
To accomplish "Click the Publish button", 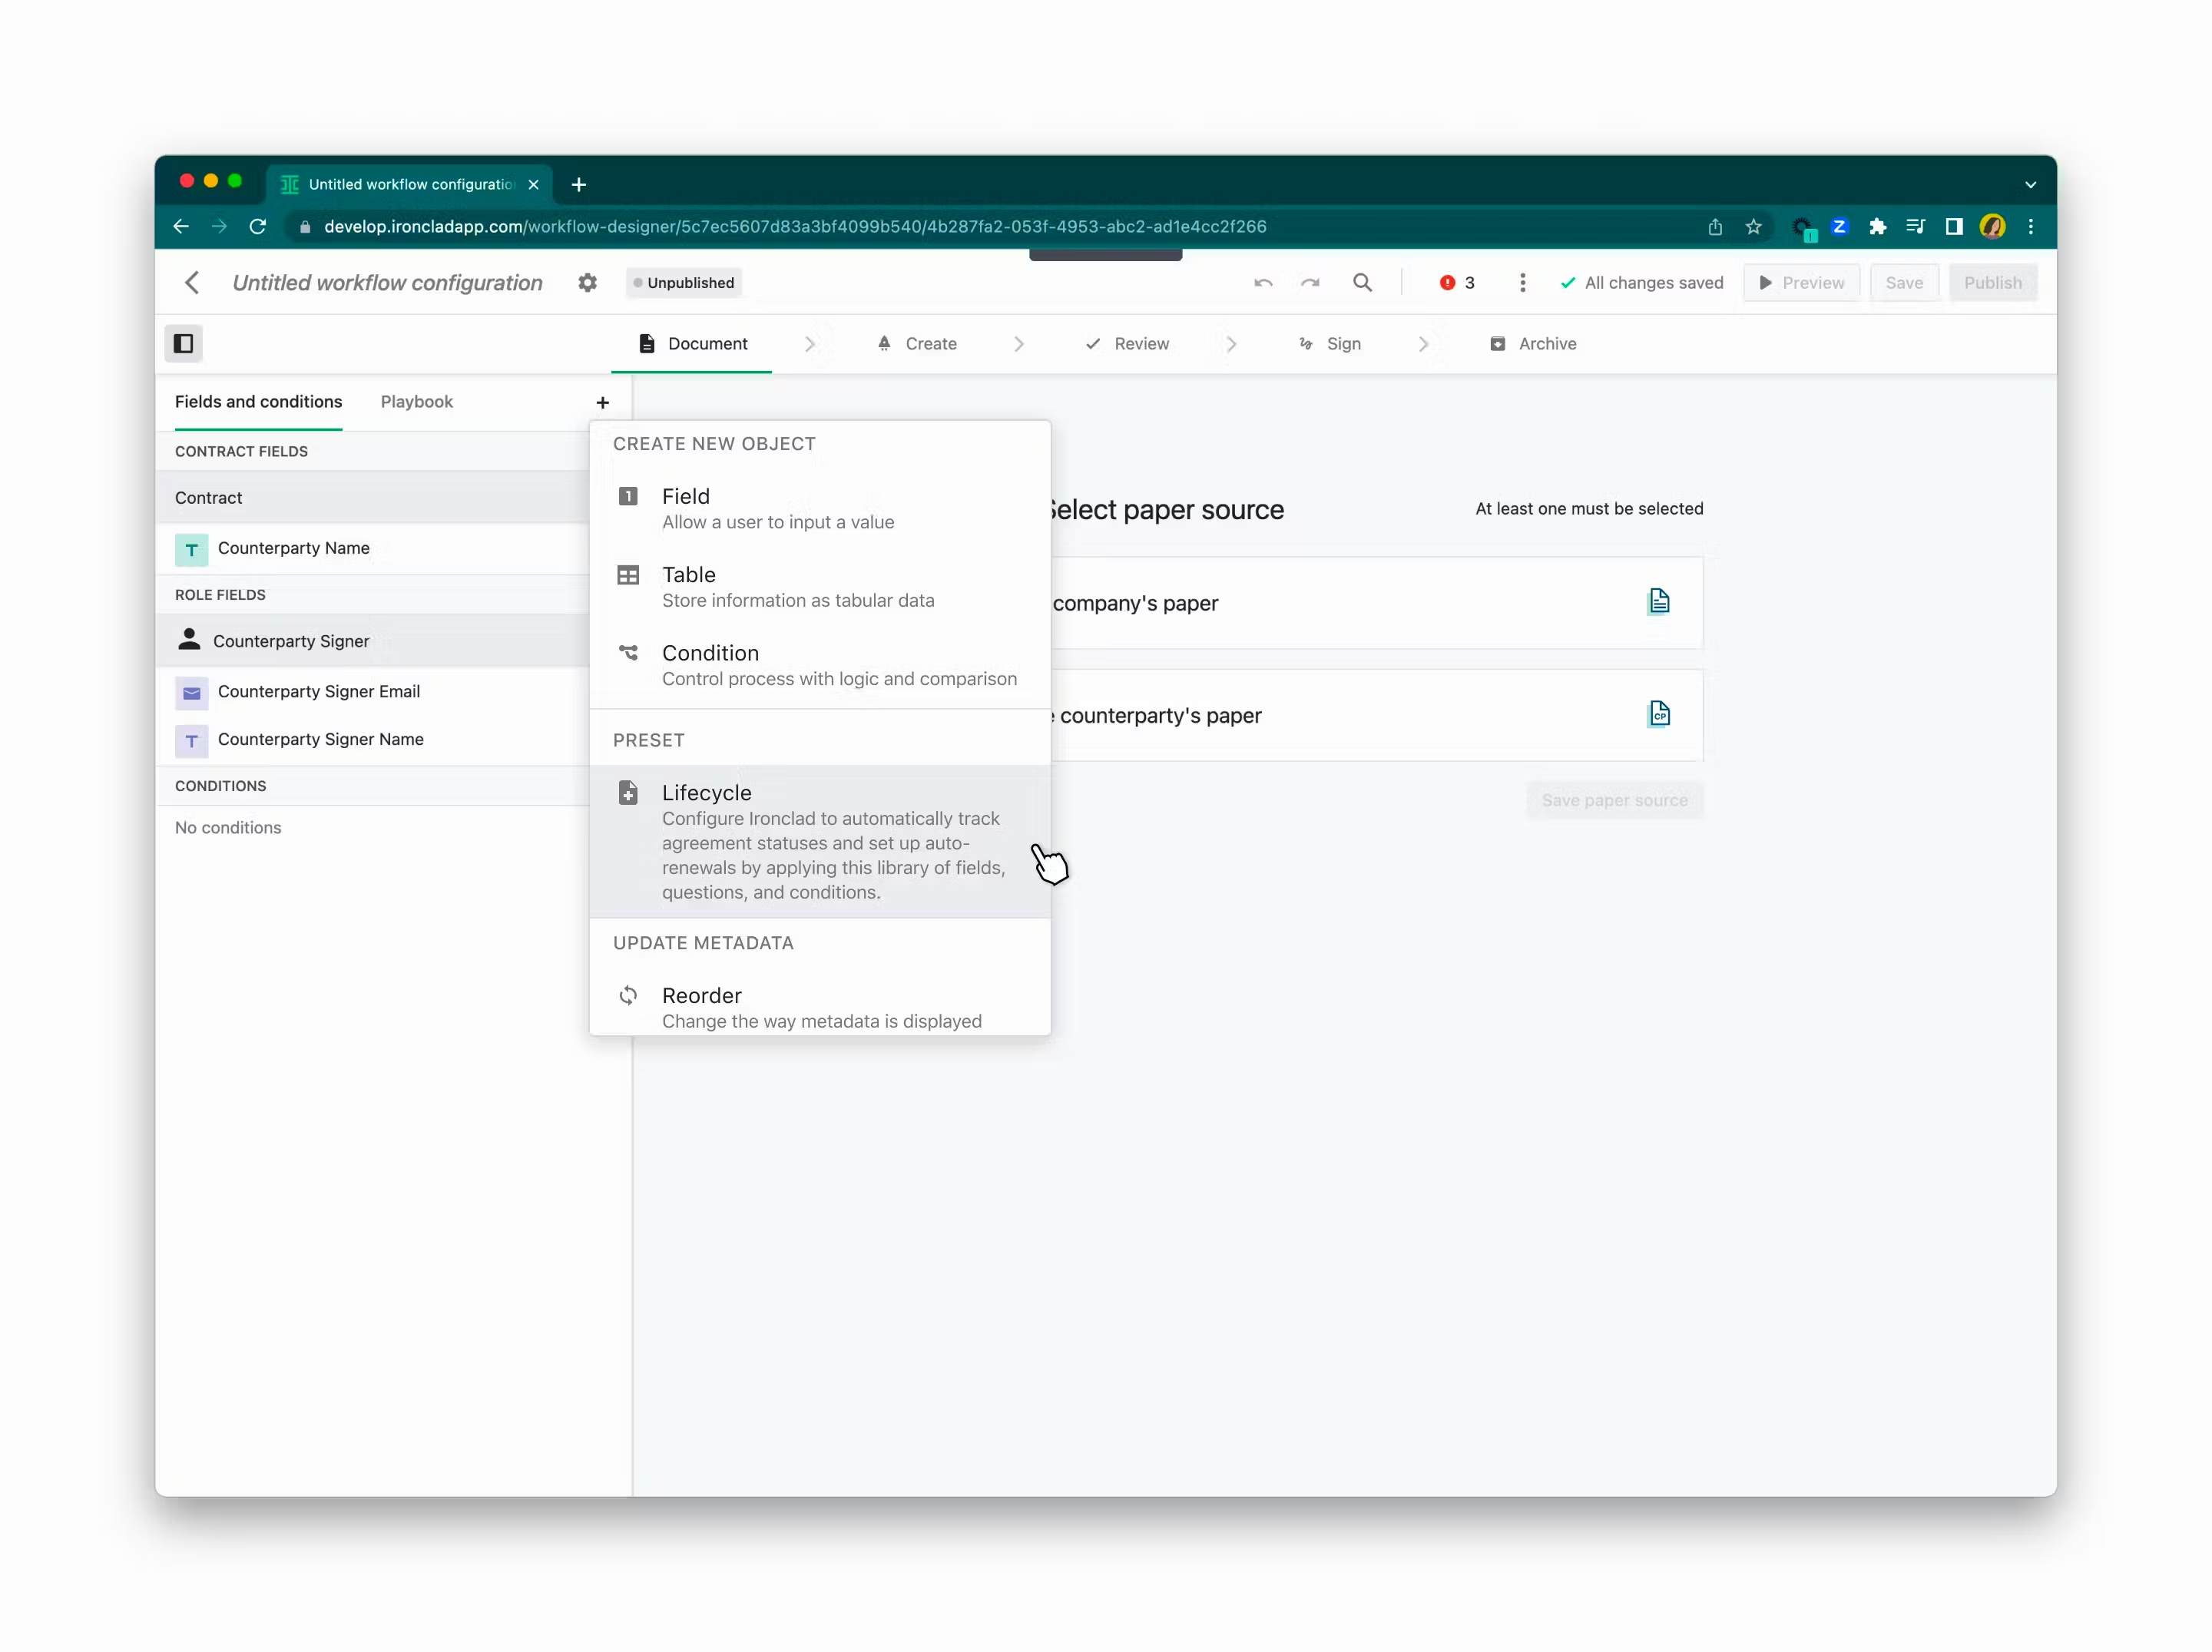I will tap(1992, 283).
